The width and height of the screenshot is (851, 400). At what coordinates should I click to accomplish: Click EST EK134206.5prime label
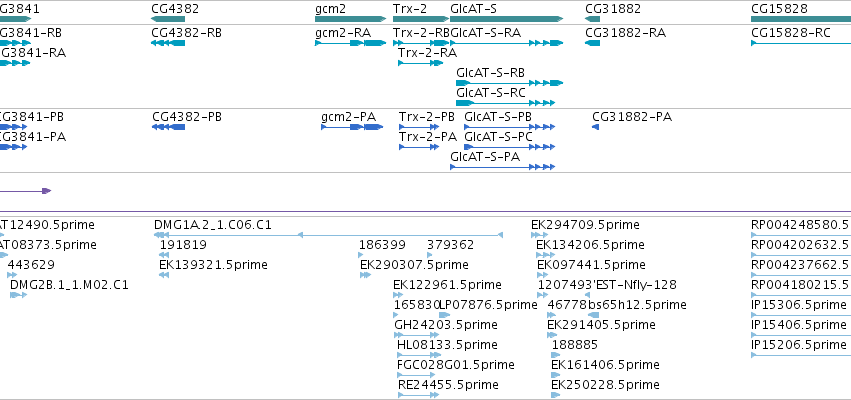(590, 245)
